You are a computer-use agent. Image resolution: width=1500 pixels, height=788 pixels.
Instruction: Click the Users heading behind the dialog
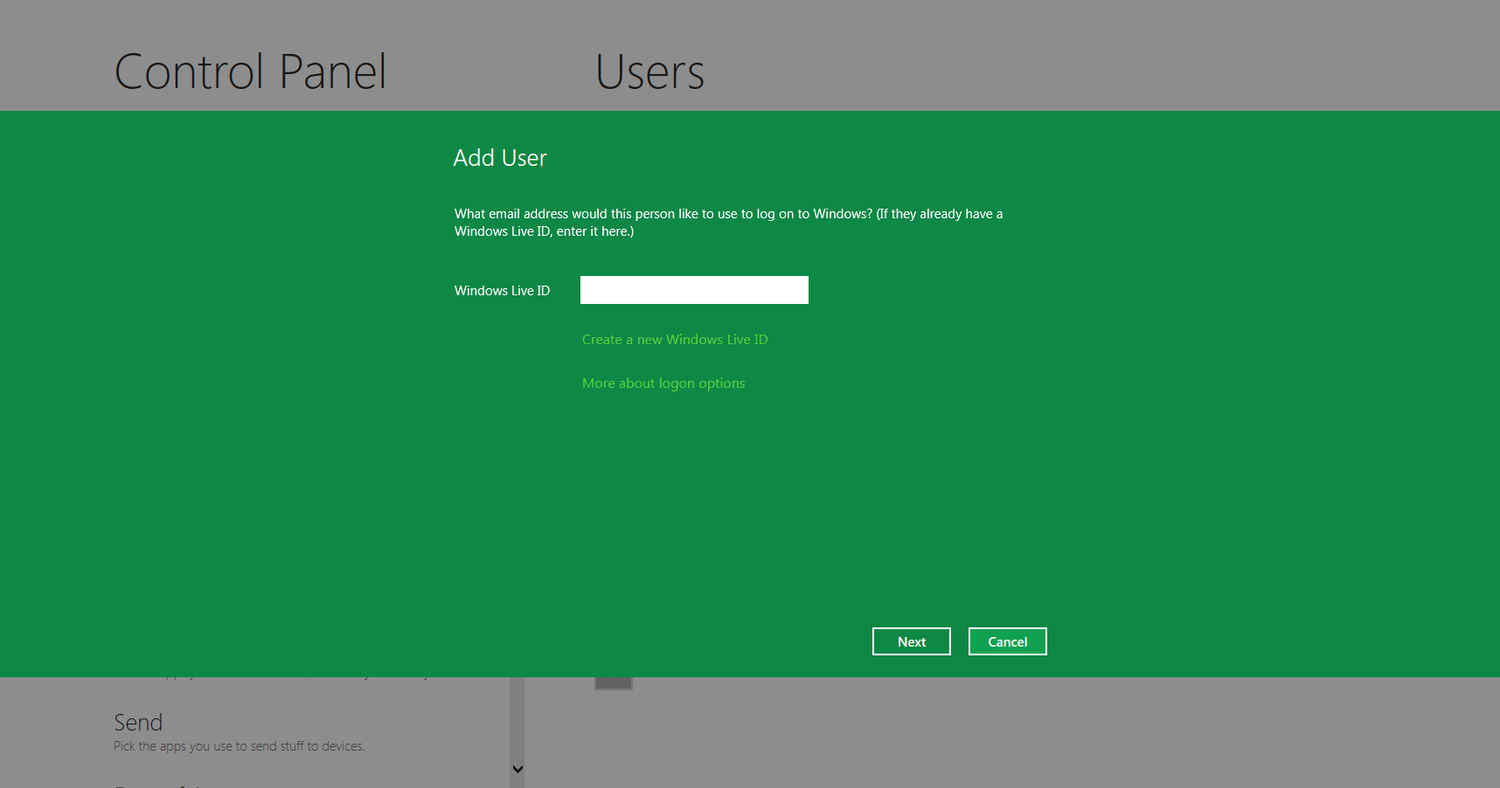click(650, 72)
